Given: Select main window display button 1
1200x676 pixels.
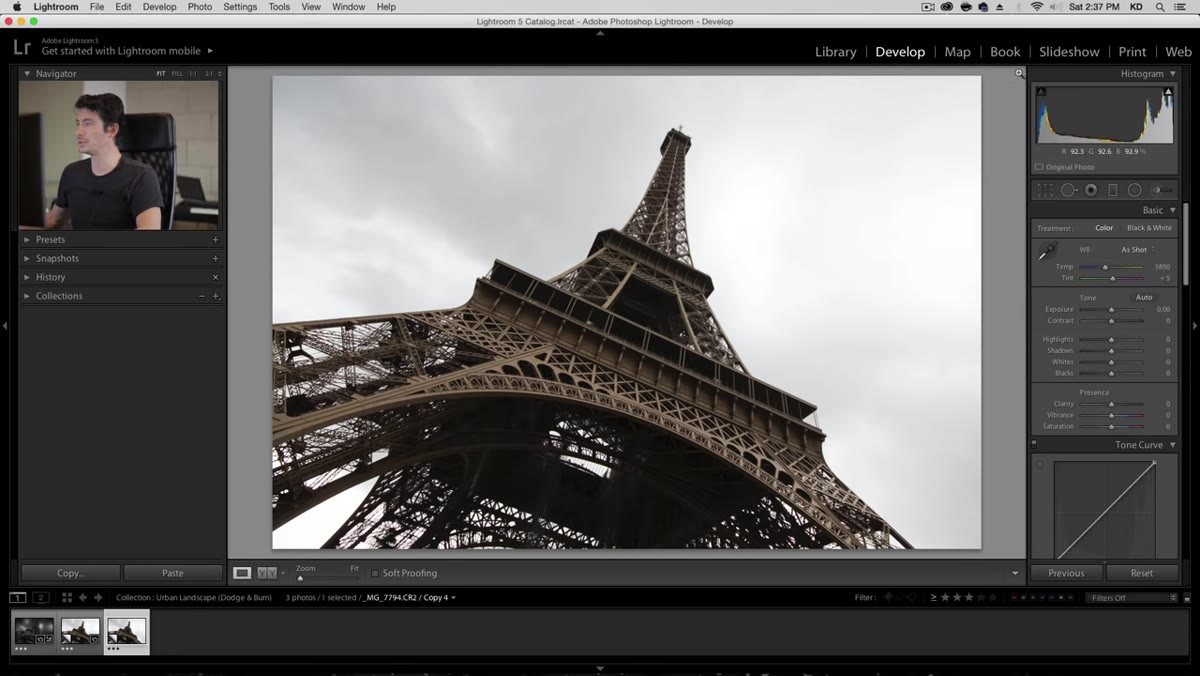Looking at the screenshot, I should click(x=18, y=597).
